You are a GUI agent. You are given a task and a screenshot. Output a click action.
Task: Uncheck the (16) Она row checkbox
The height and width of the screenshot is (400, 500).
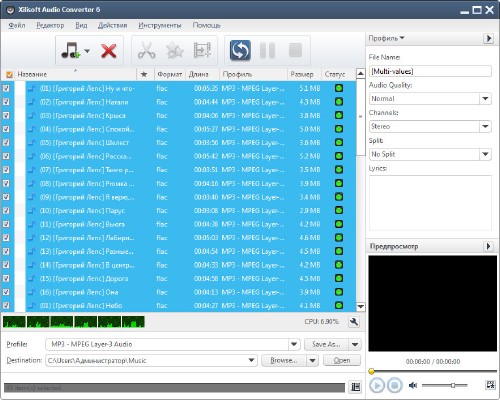coord(6,292)
